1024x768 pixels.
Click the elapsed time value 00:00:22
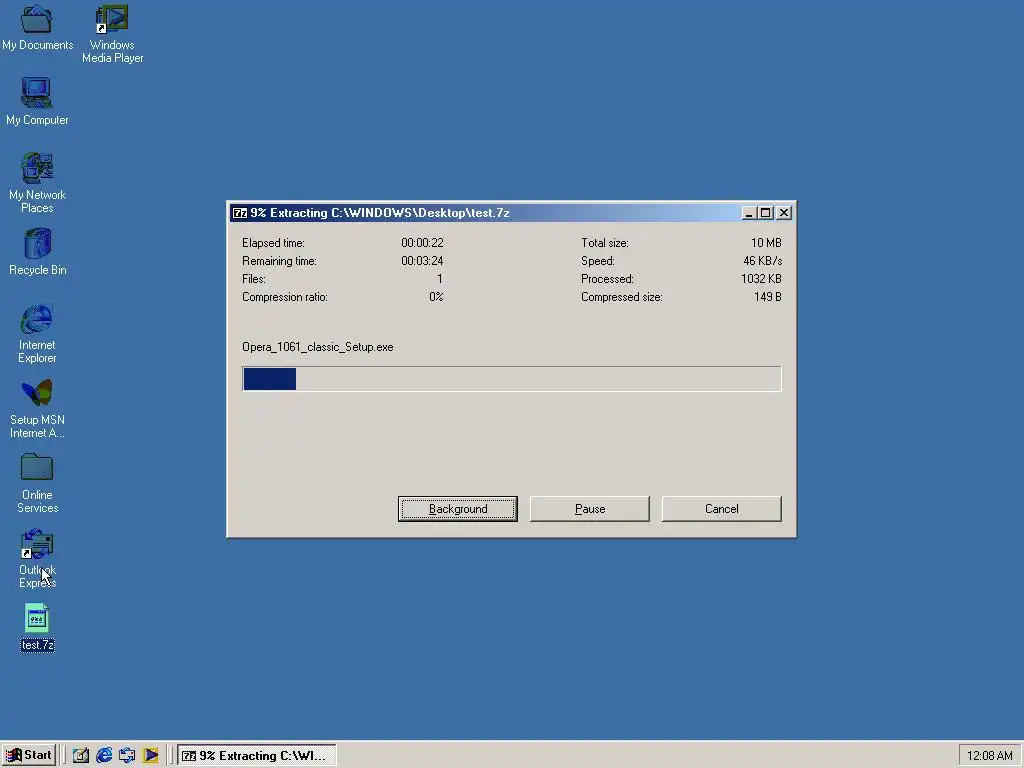click(422, 242)
